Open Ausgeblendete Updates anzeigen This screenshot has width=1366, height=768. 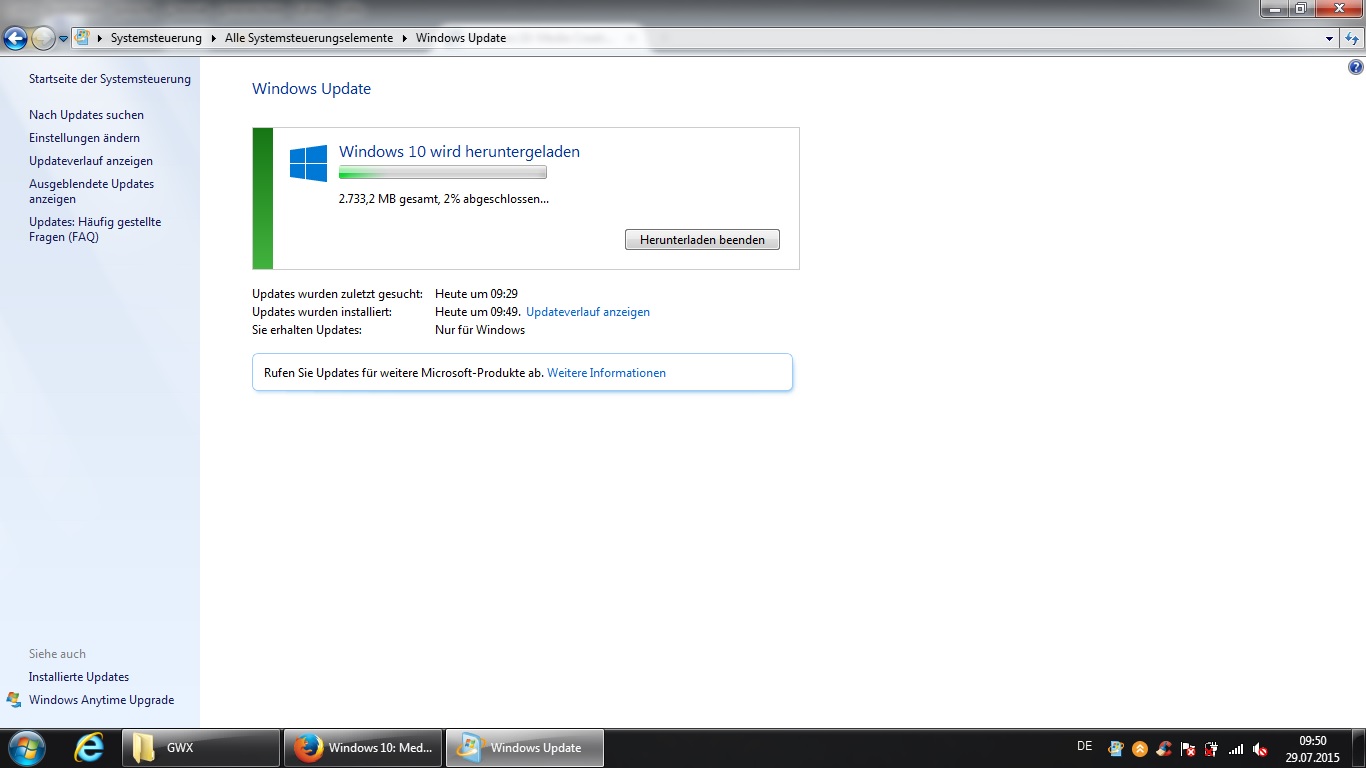91,191
